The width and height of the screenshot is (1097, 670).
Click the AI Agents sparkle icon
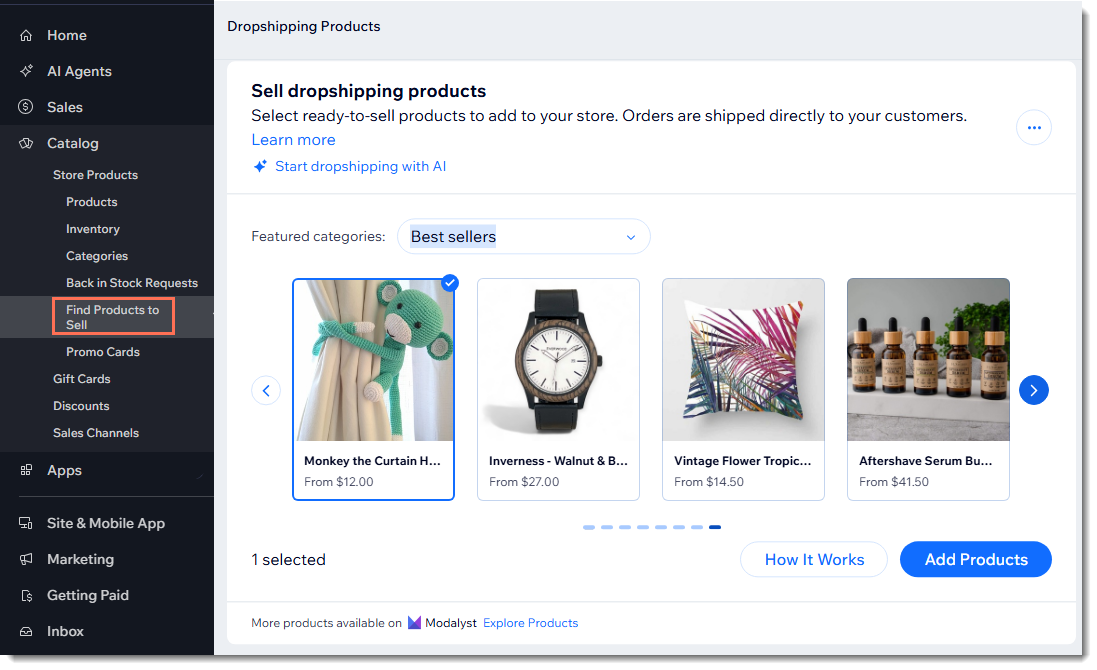(27, 72)
